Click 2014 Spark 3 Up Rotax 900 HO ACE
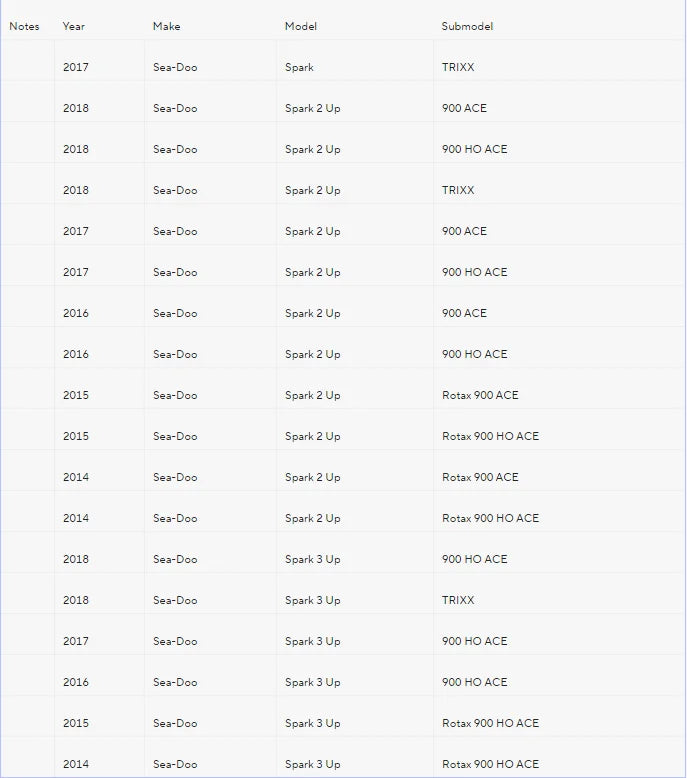 (x=491, y=764)
